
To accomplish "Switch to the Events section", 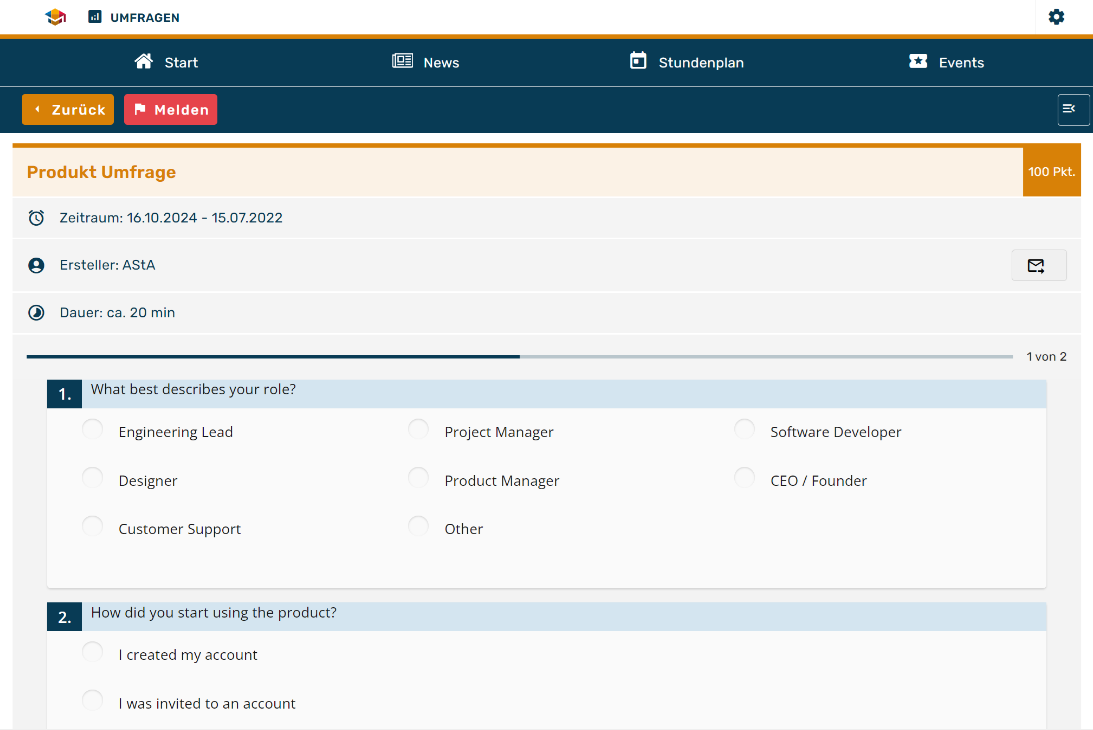I will [945, 61].
